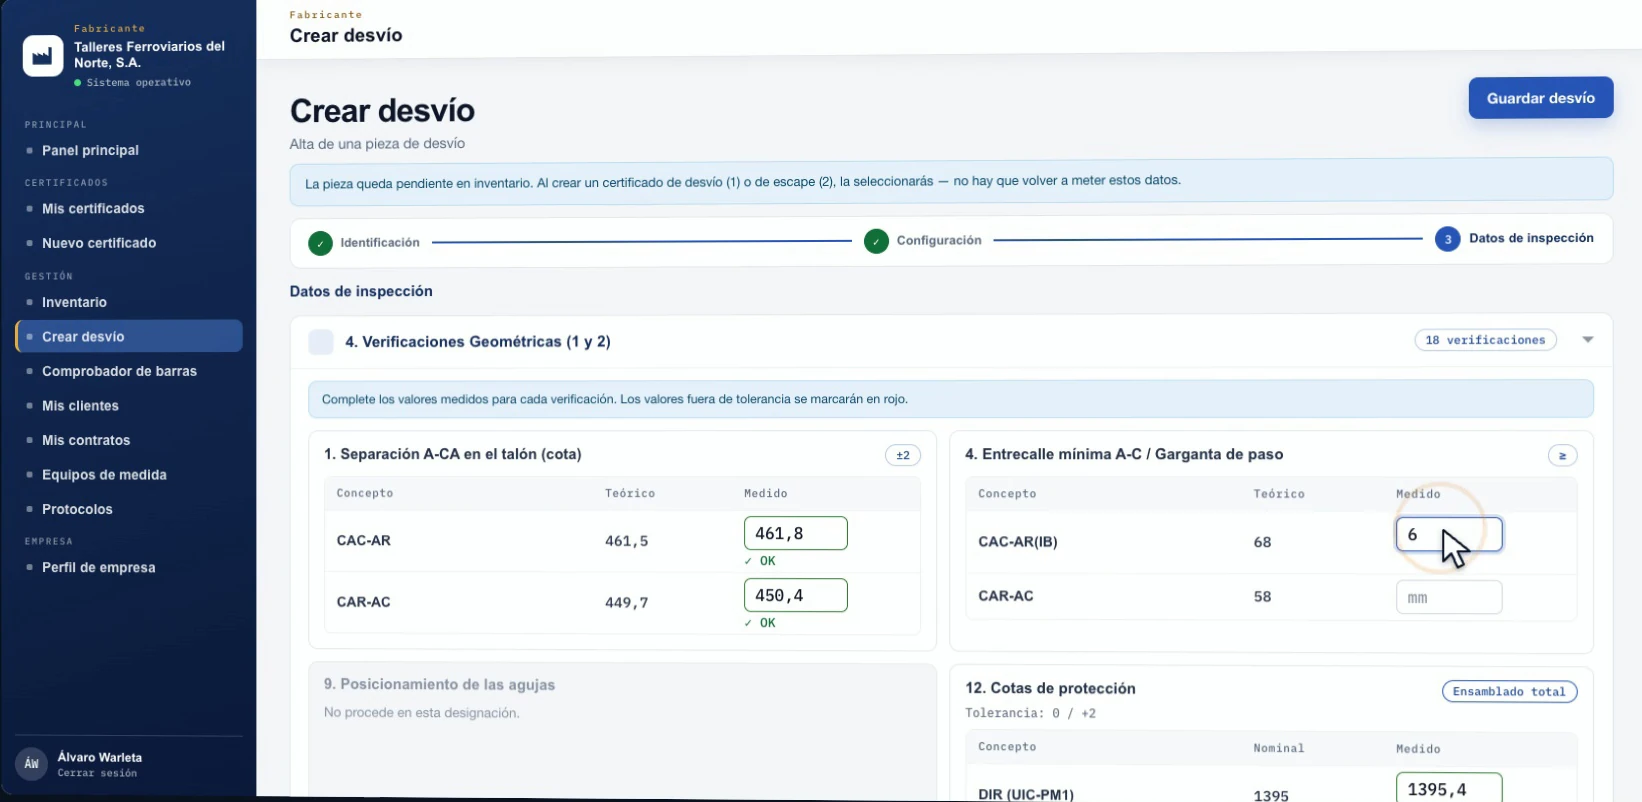Click the step 3 circle icon

tap(1447, 240)
